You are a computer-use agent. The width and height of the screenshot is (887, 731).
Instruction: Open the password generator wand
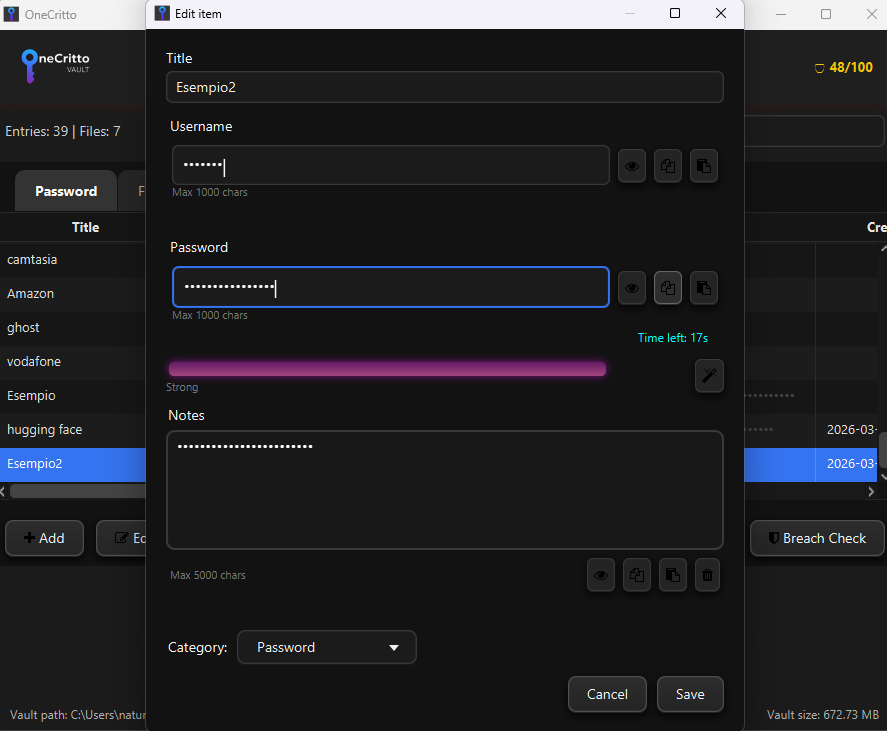point(709,376)
